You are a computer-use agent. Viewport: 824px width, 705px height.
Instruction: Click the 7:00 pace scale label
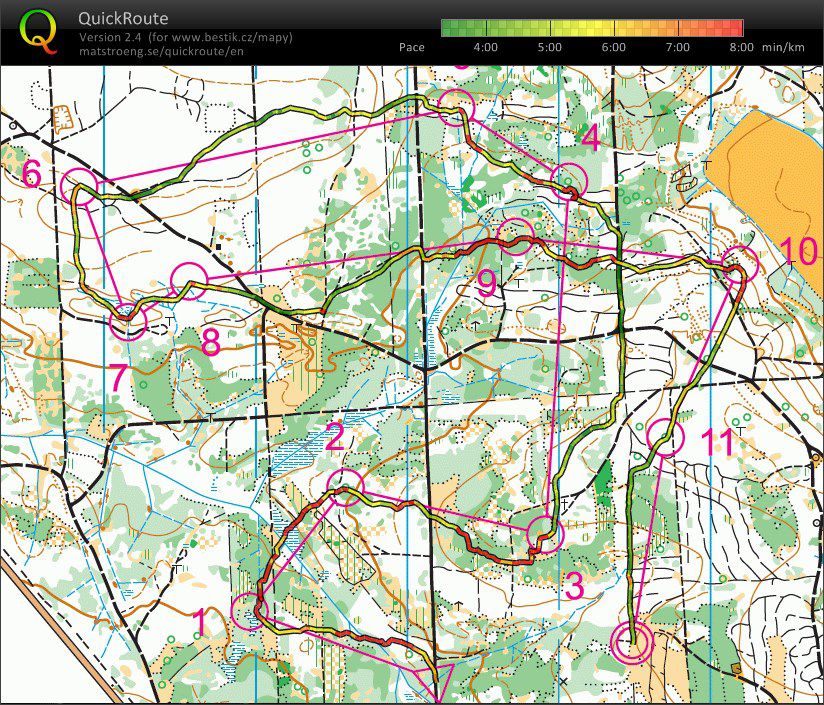(678, 47)
